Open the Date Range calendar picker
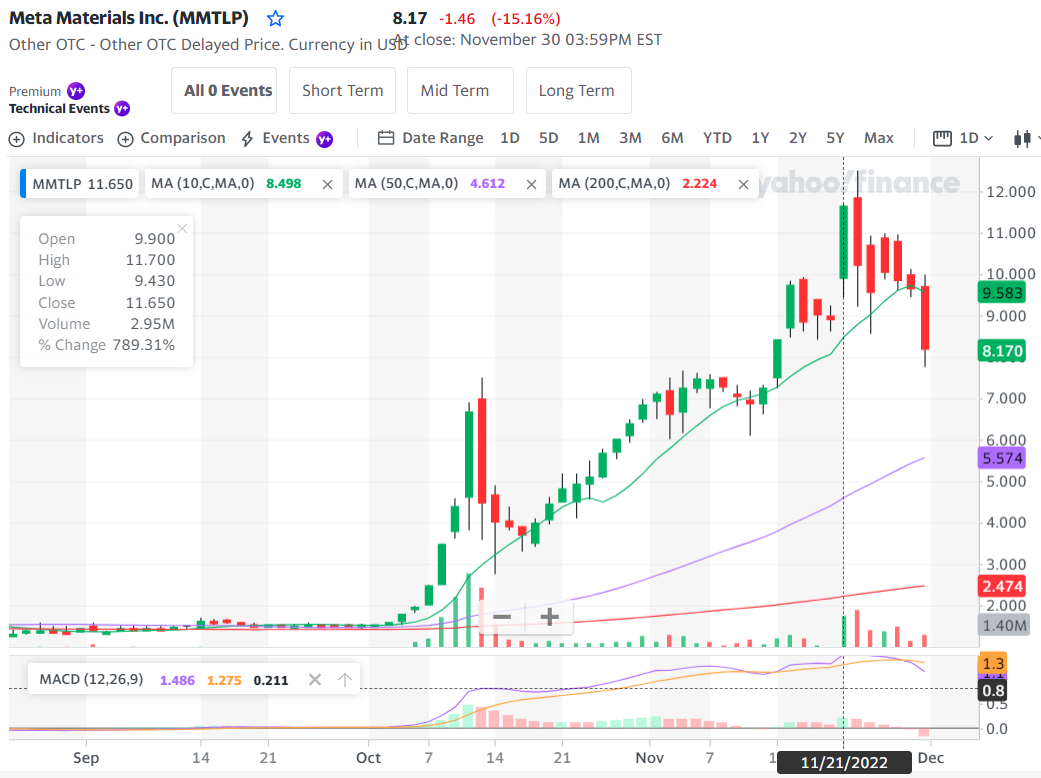Viewport: 1041px width, 778px height. 386,138
